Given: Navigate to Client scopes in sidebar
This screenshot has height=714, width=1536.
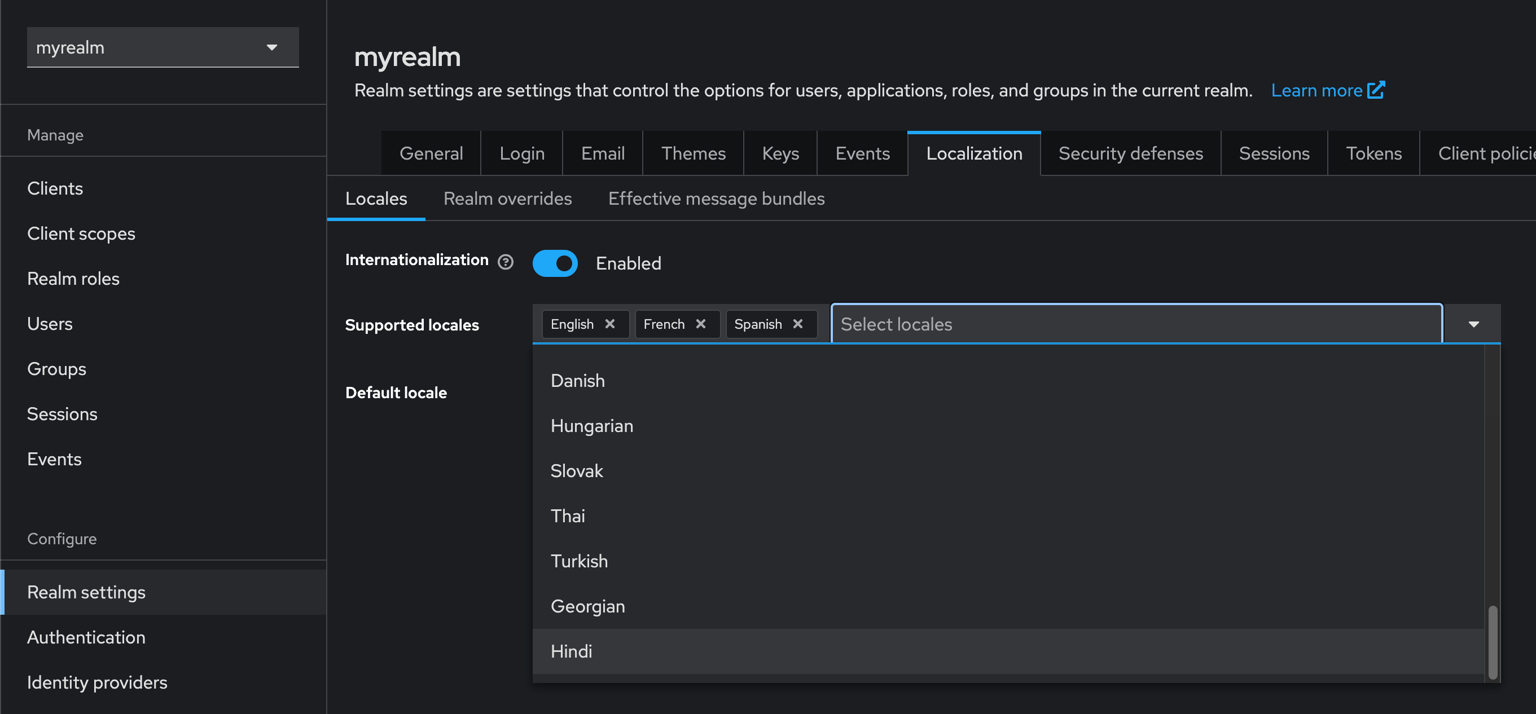Looking at the screenshot, I should [81, 233].
